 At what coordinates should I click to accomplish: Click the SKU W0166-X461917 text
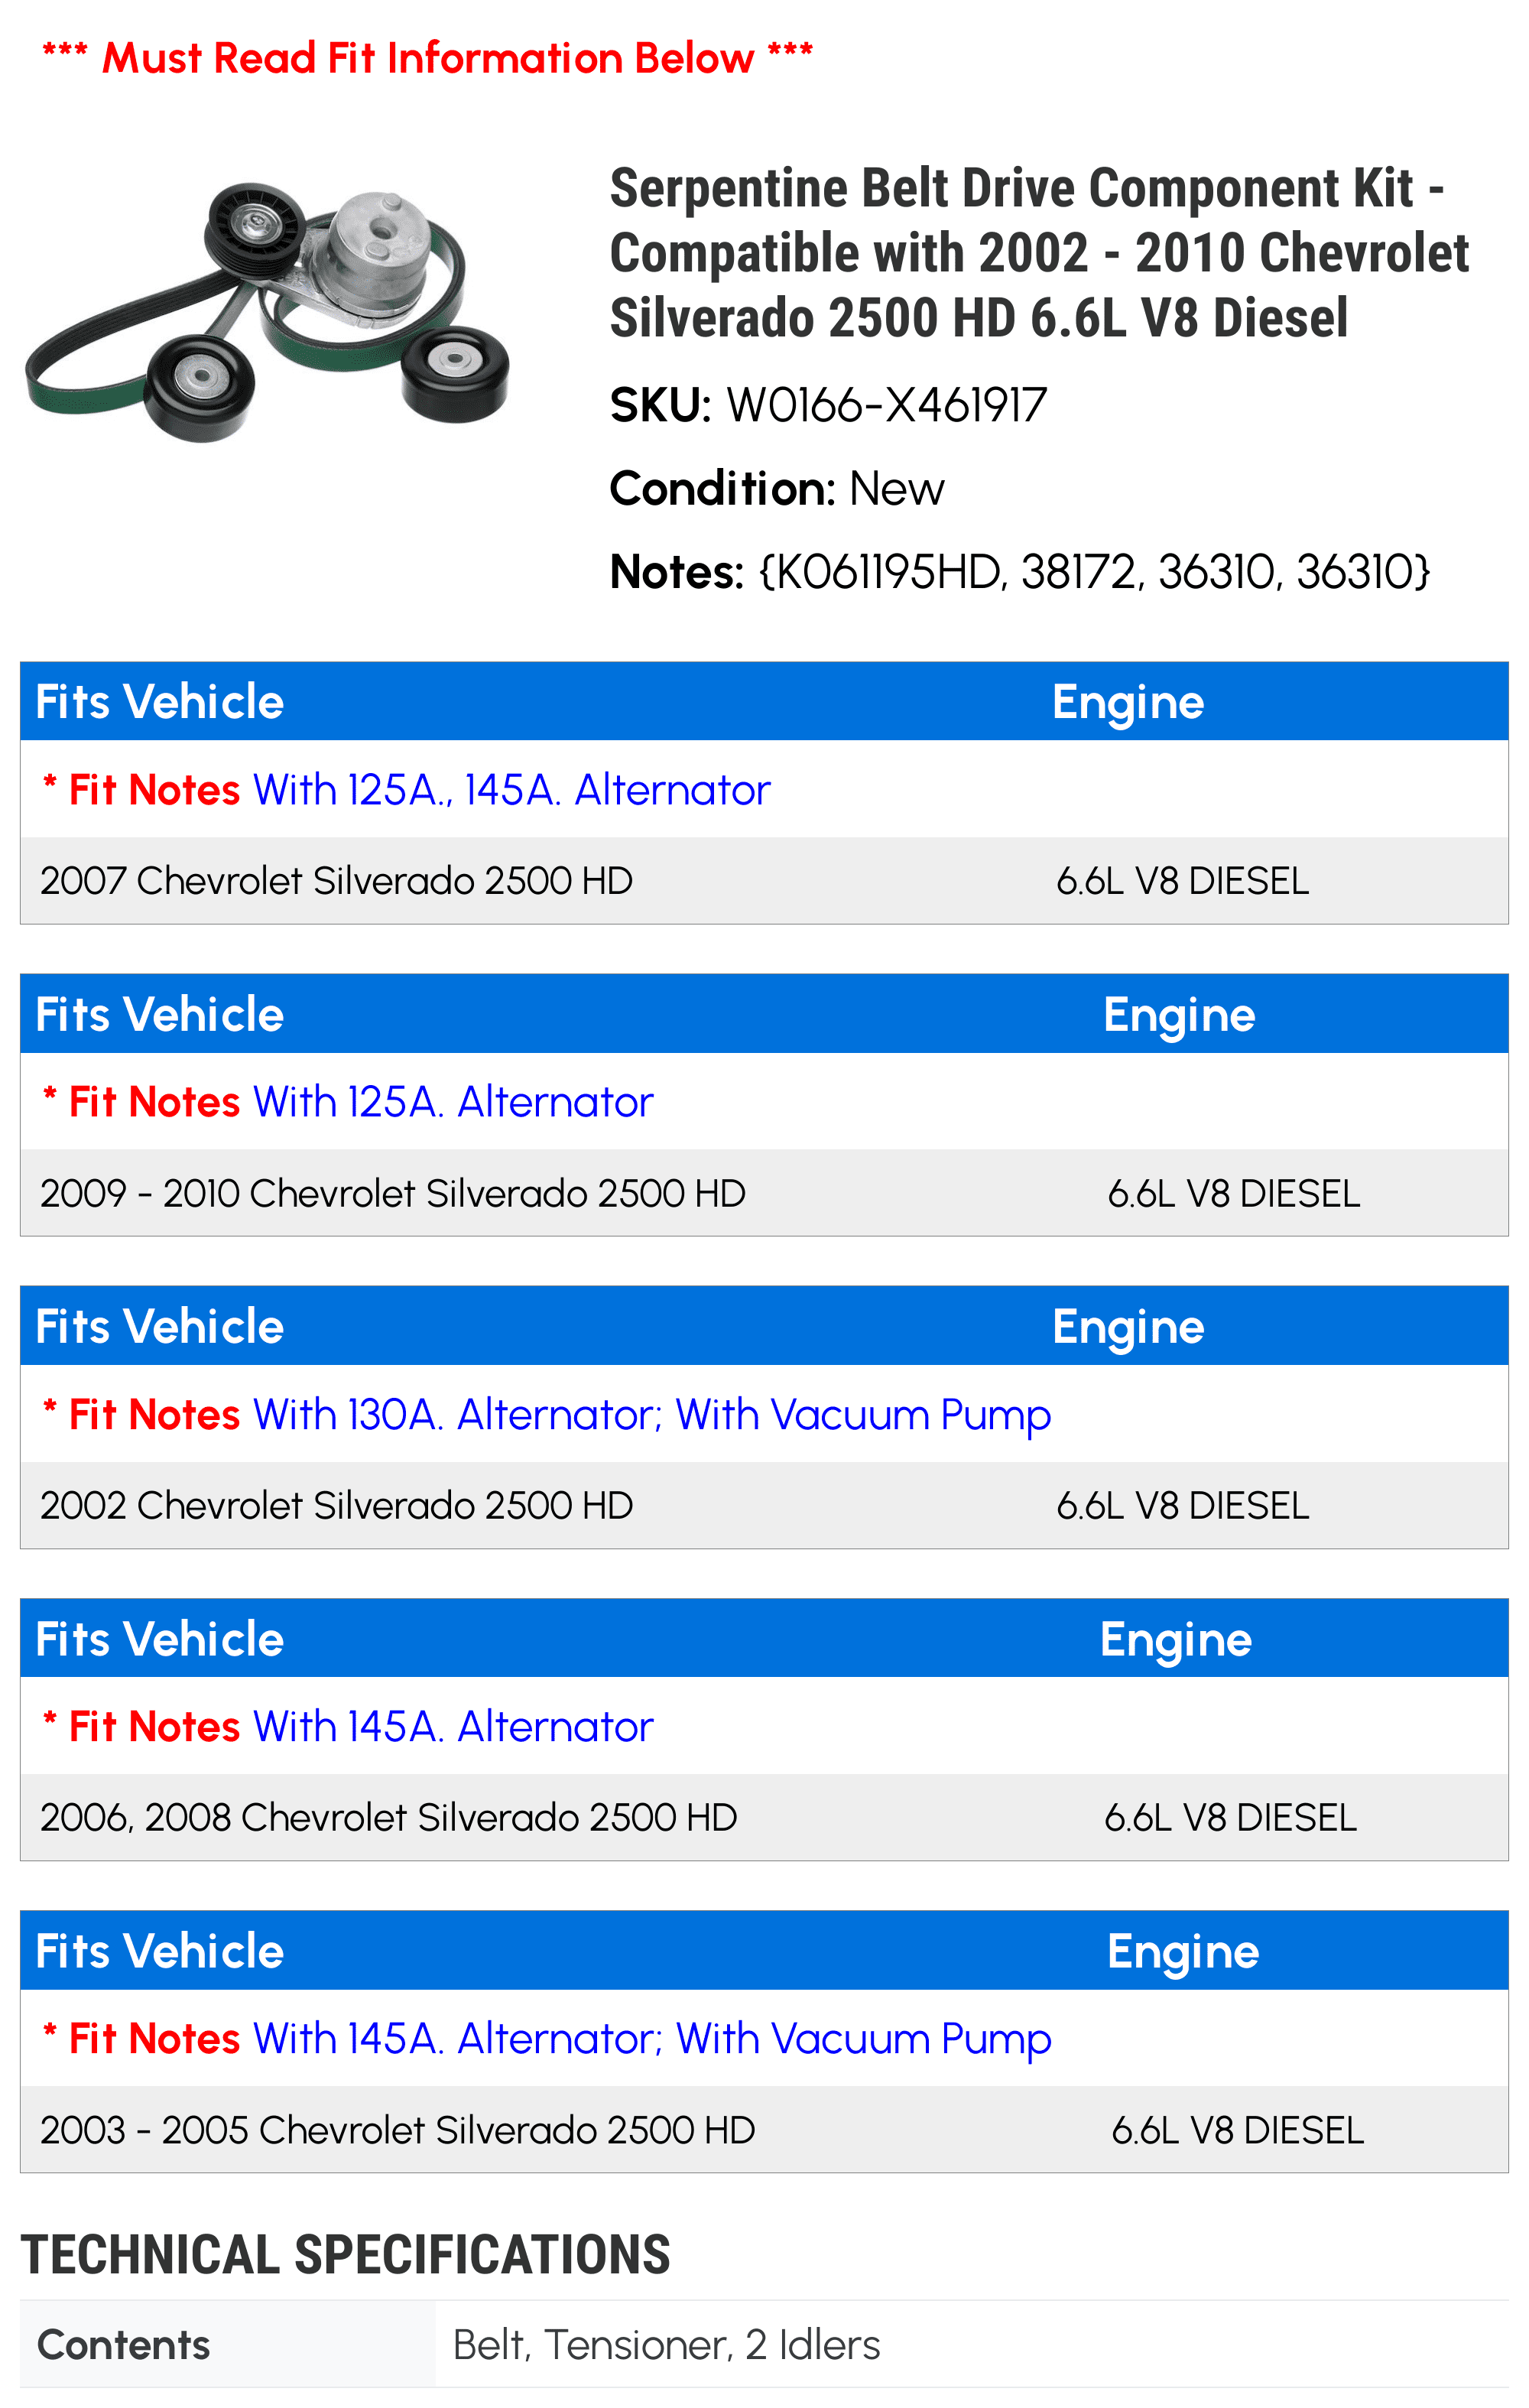pos(828,406)
